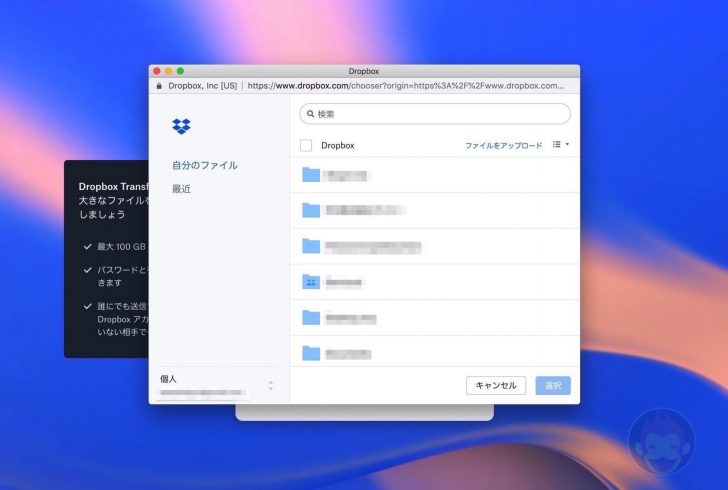Viewport: 728px width, 490px height.
Task: Click the 個人 account label
Action: [x=168, y=379]
